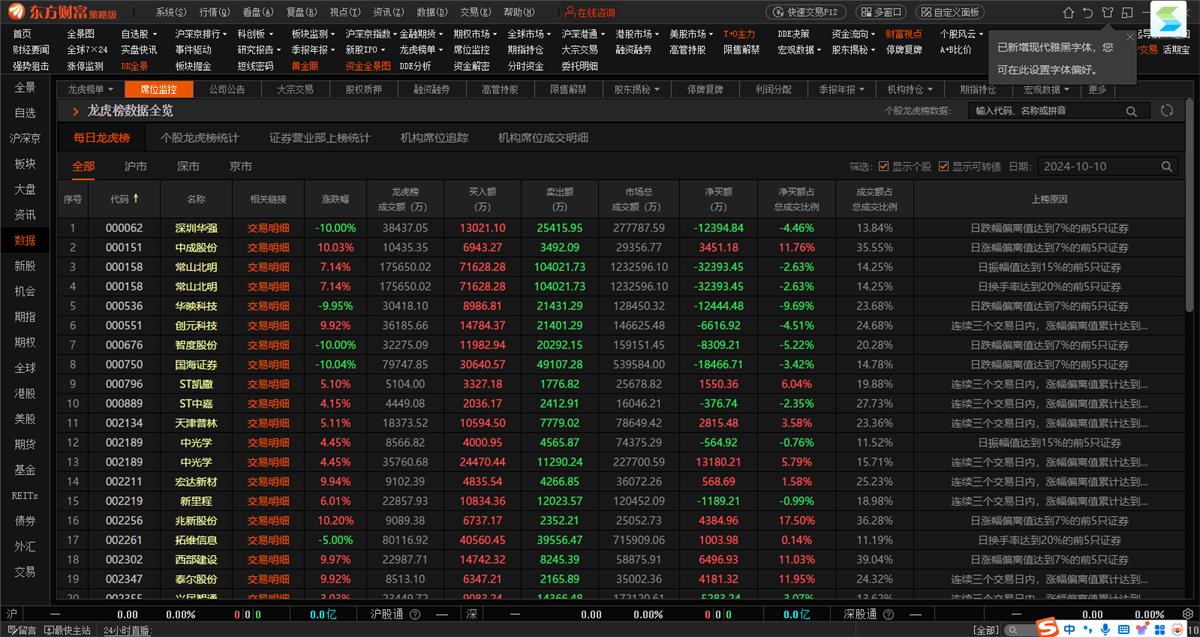Click stock code 000796 in table
Screen dimensions: 1200x637
click(x=124, y=384)
